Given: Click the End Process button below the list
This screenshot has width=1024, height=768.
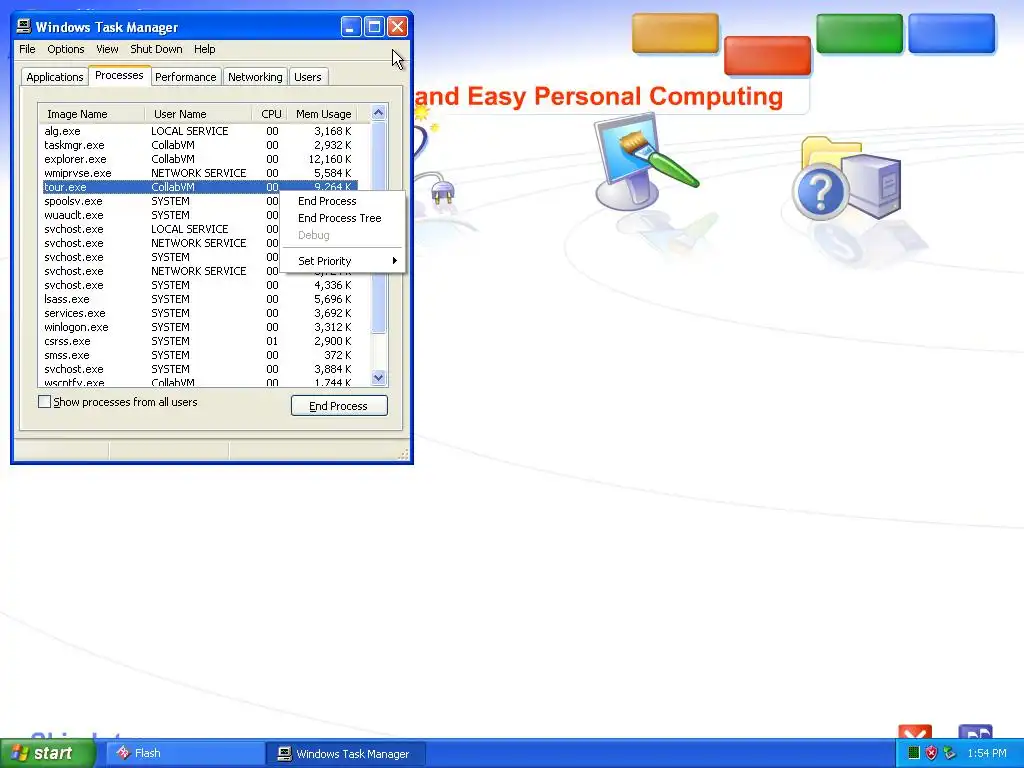Looking at the screenshot, I should tap(339, 406).
